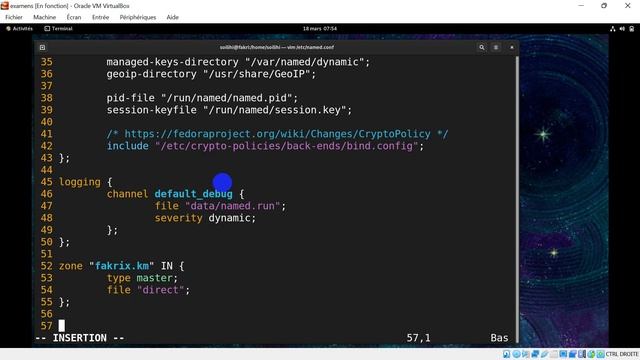
Task: Click the network adapters status icon
Action: pos(535,354)
